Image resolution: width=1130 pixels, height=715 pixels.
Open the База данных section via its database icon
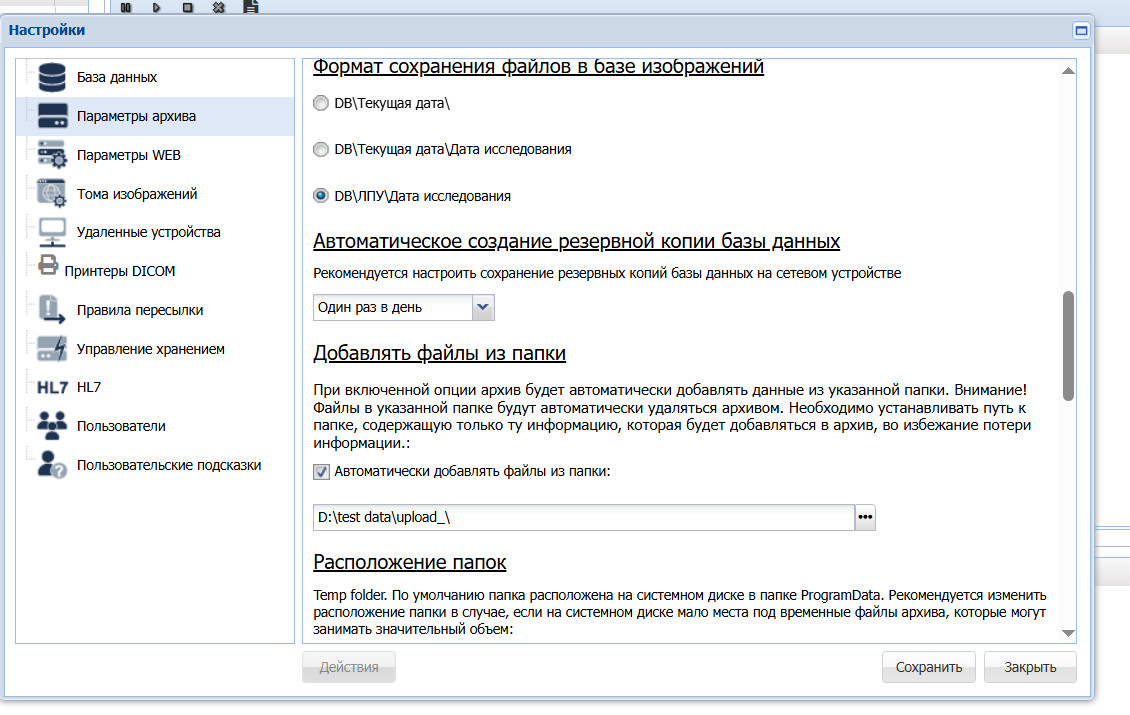pos(52,77)
